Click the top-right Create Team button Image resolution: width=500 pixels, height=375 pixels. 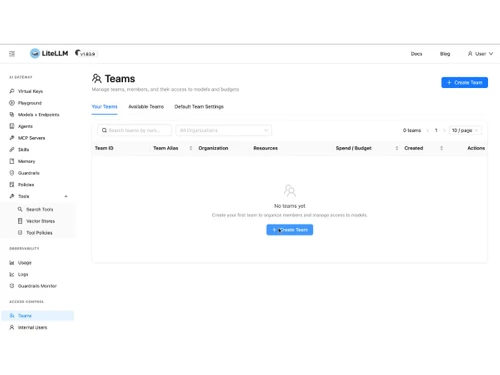click(465, 82)
